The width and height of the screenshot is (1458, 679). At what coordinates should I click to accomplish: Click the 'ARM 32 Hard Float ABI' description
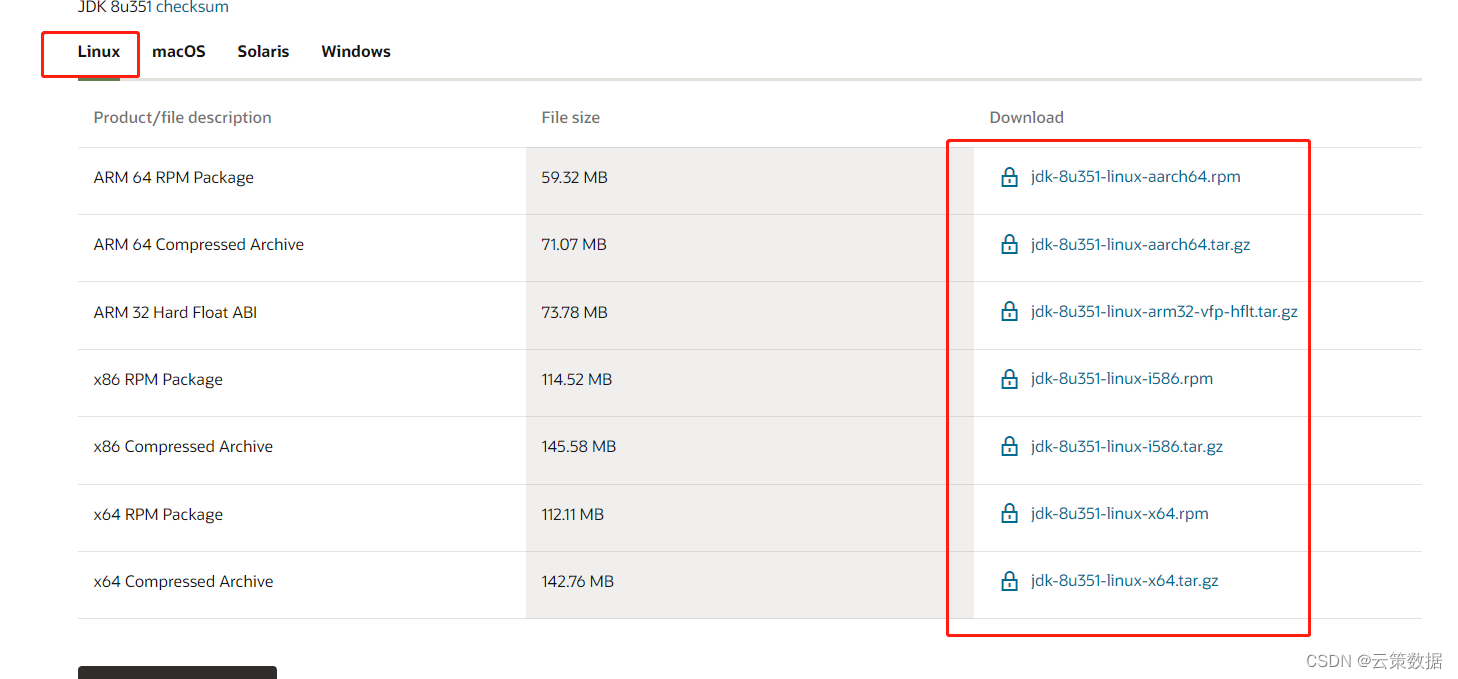point(175,313)
